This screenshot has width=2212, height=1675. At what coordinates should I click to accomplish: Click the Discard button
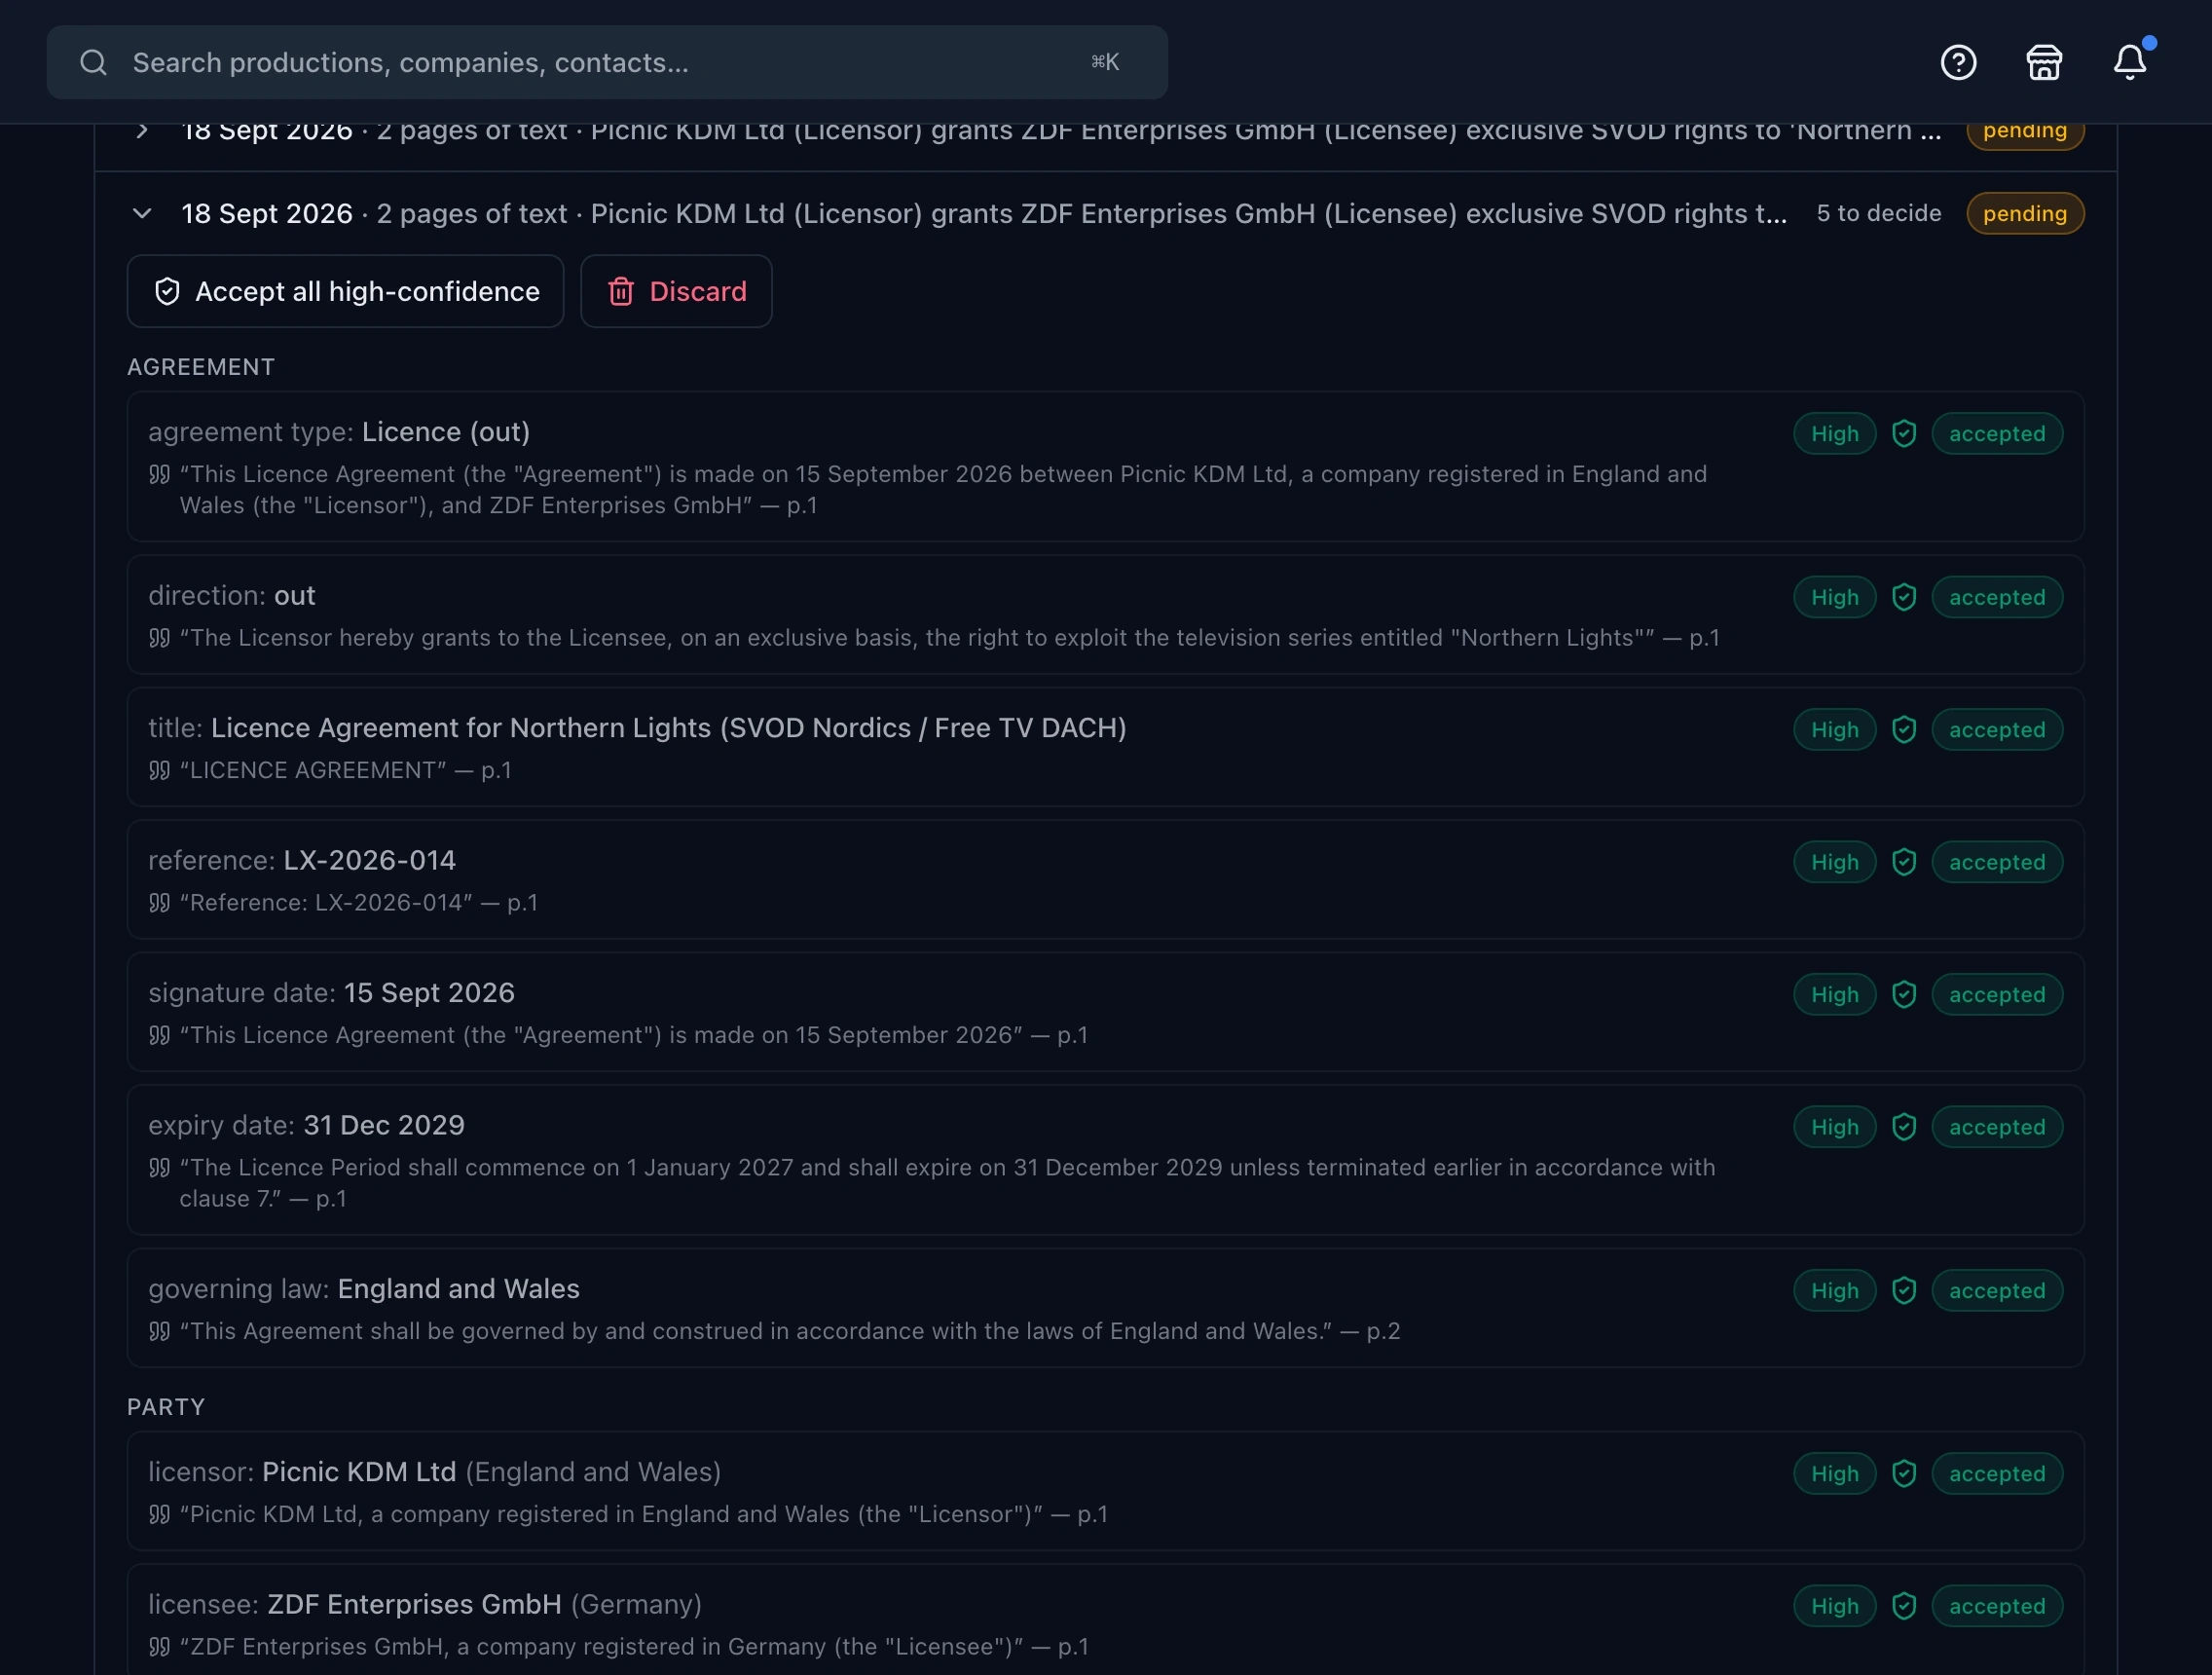click(x=676, y=291)
